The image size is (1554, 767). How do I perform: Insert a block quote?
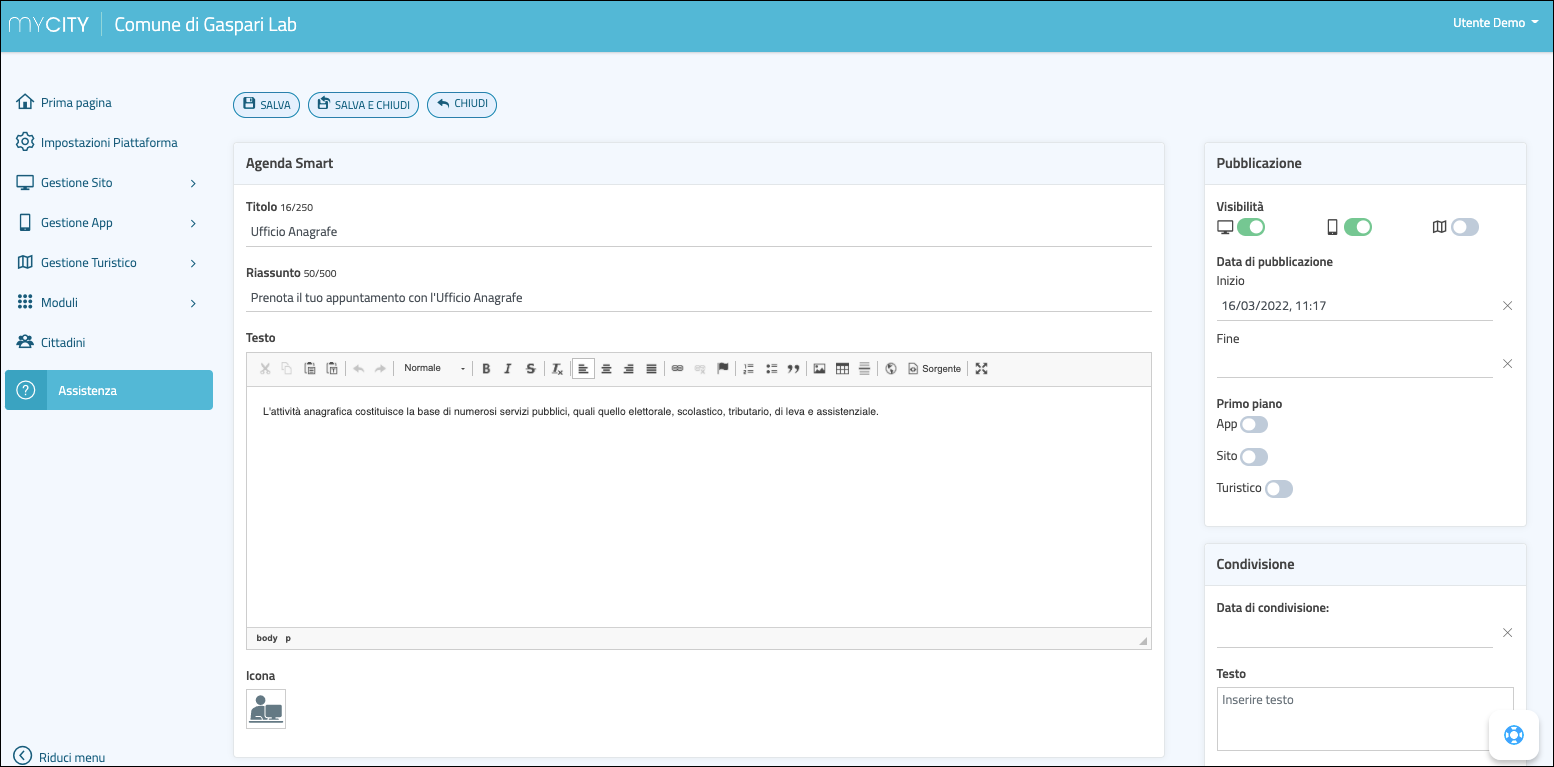tap(793, 369)
